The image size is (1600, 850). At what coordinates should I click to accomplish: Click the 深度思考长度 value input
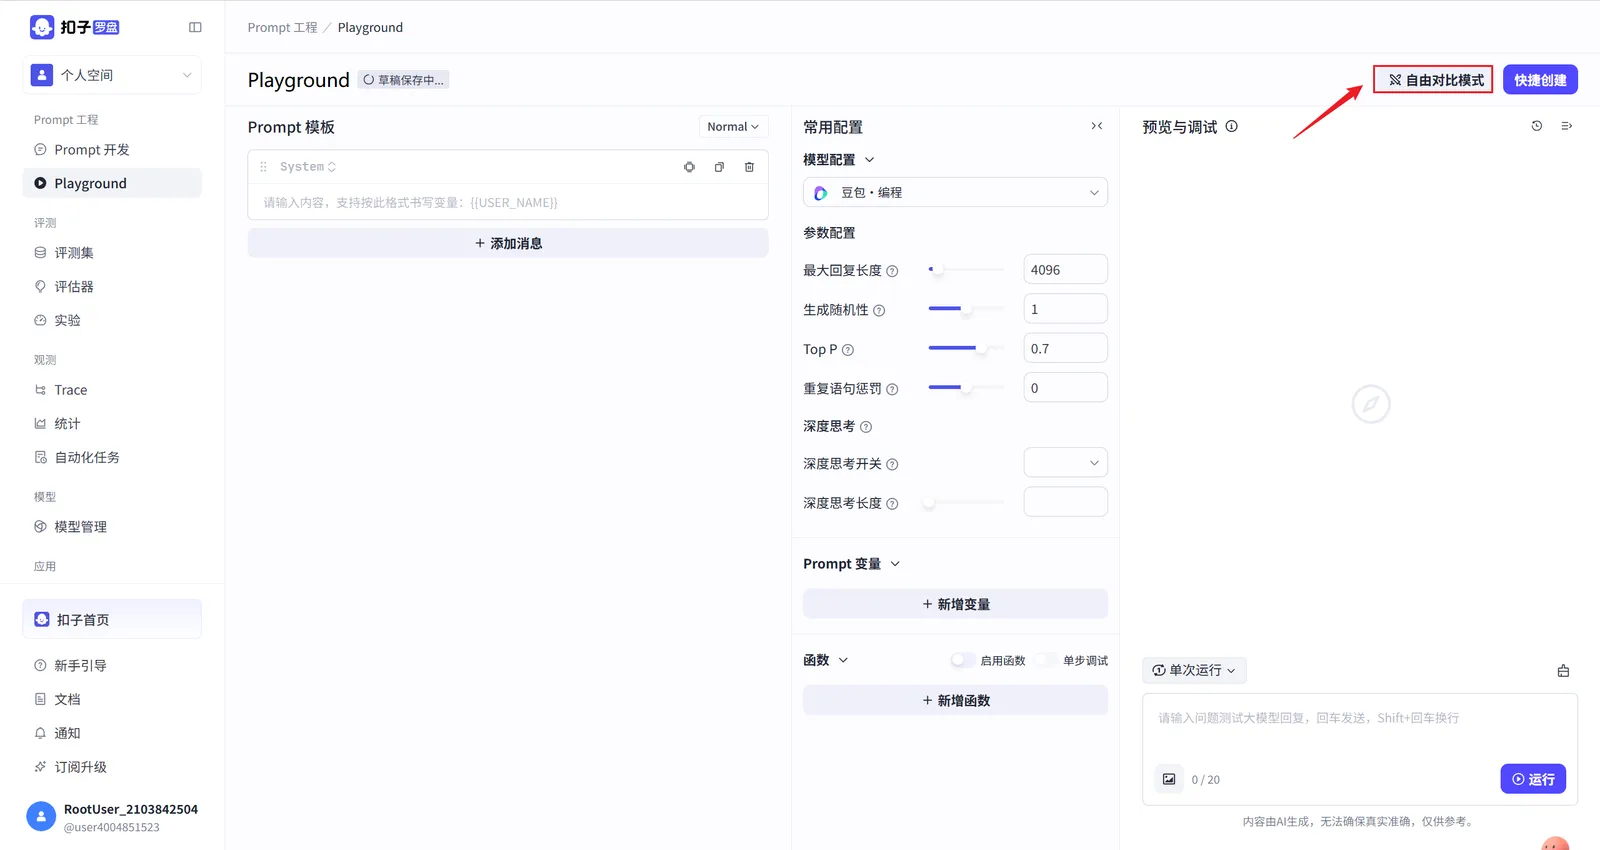pos(1065,502)
